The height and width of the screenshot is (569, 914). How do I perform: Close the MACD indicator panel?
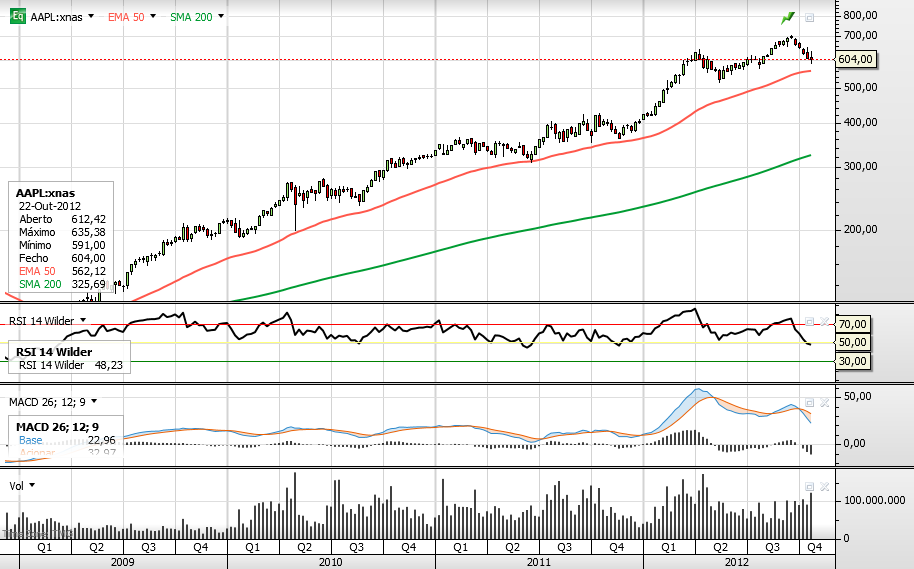[x=824, y=403]
